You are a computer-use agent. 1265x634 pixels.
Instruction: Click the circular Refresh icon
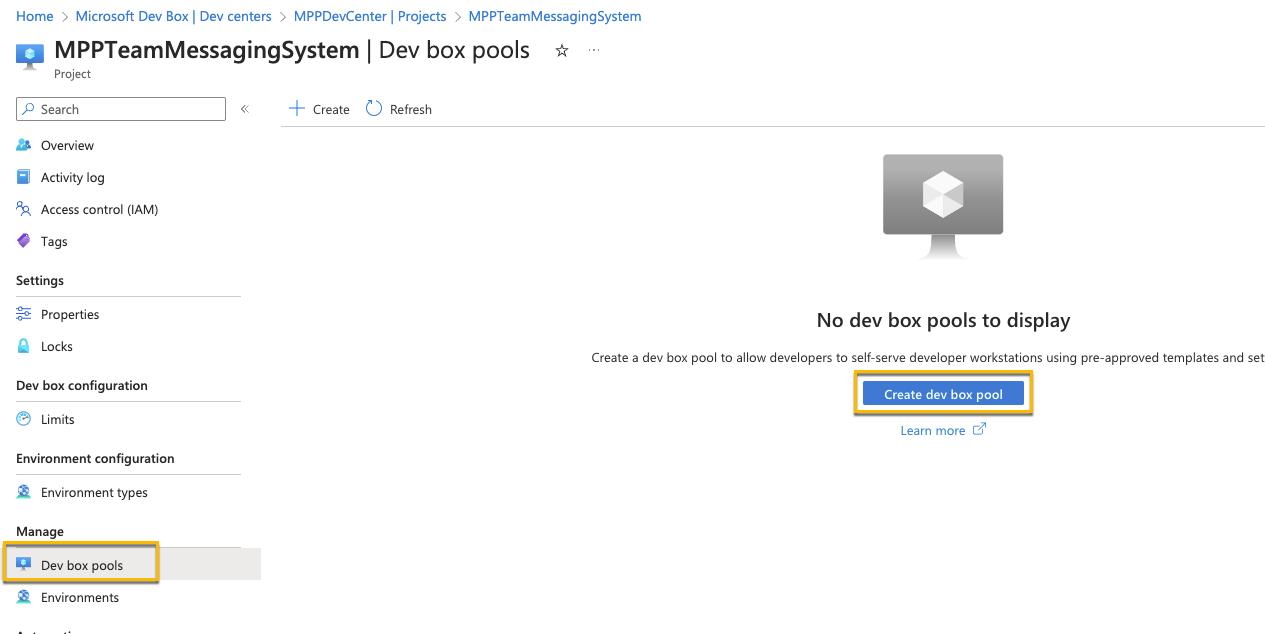(374, 108)
